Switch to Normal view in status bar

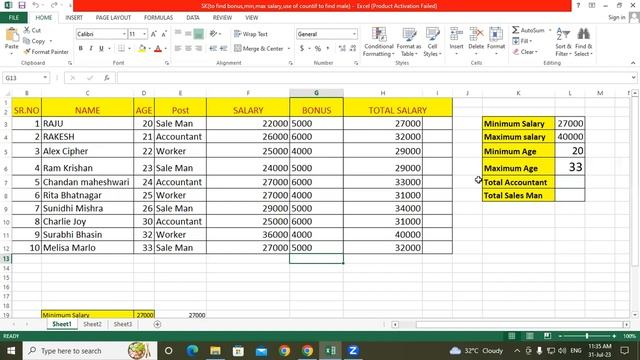511,336
